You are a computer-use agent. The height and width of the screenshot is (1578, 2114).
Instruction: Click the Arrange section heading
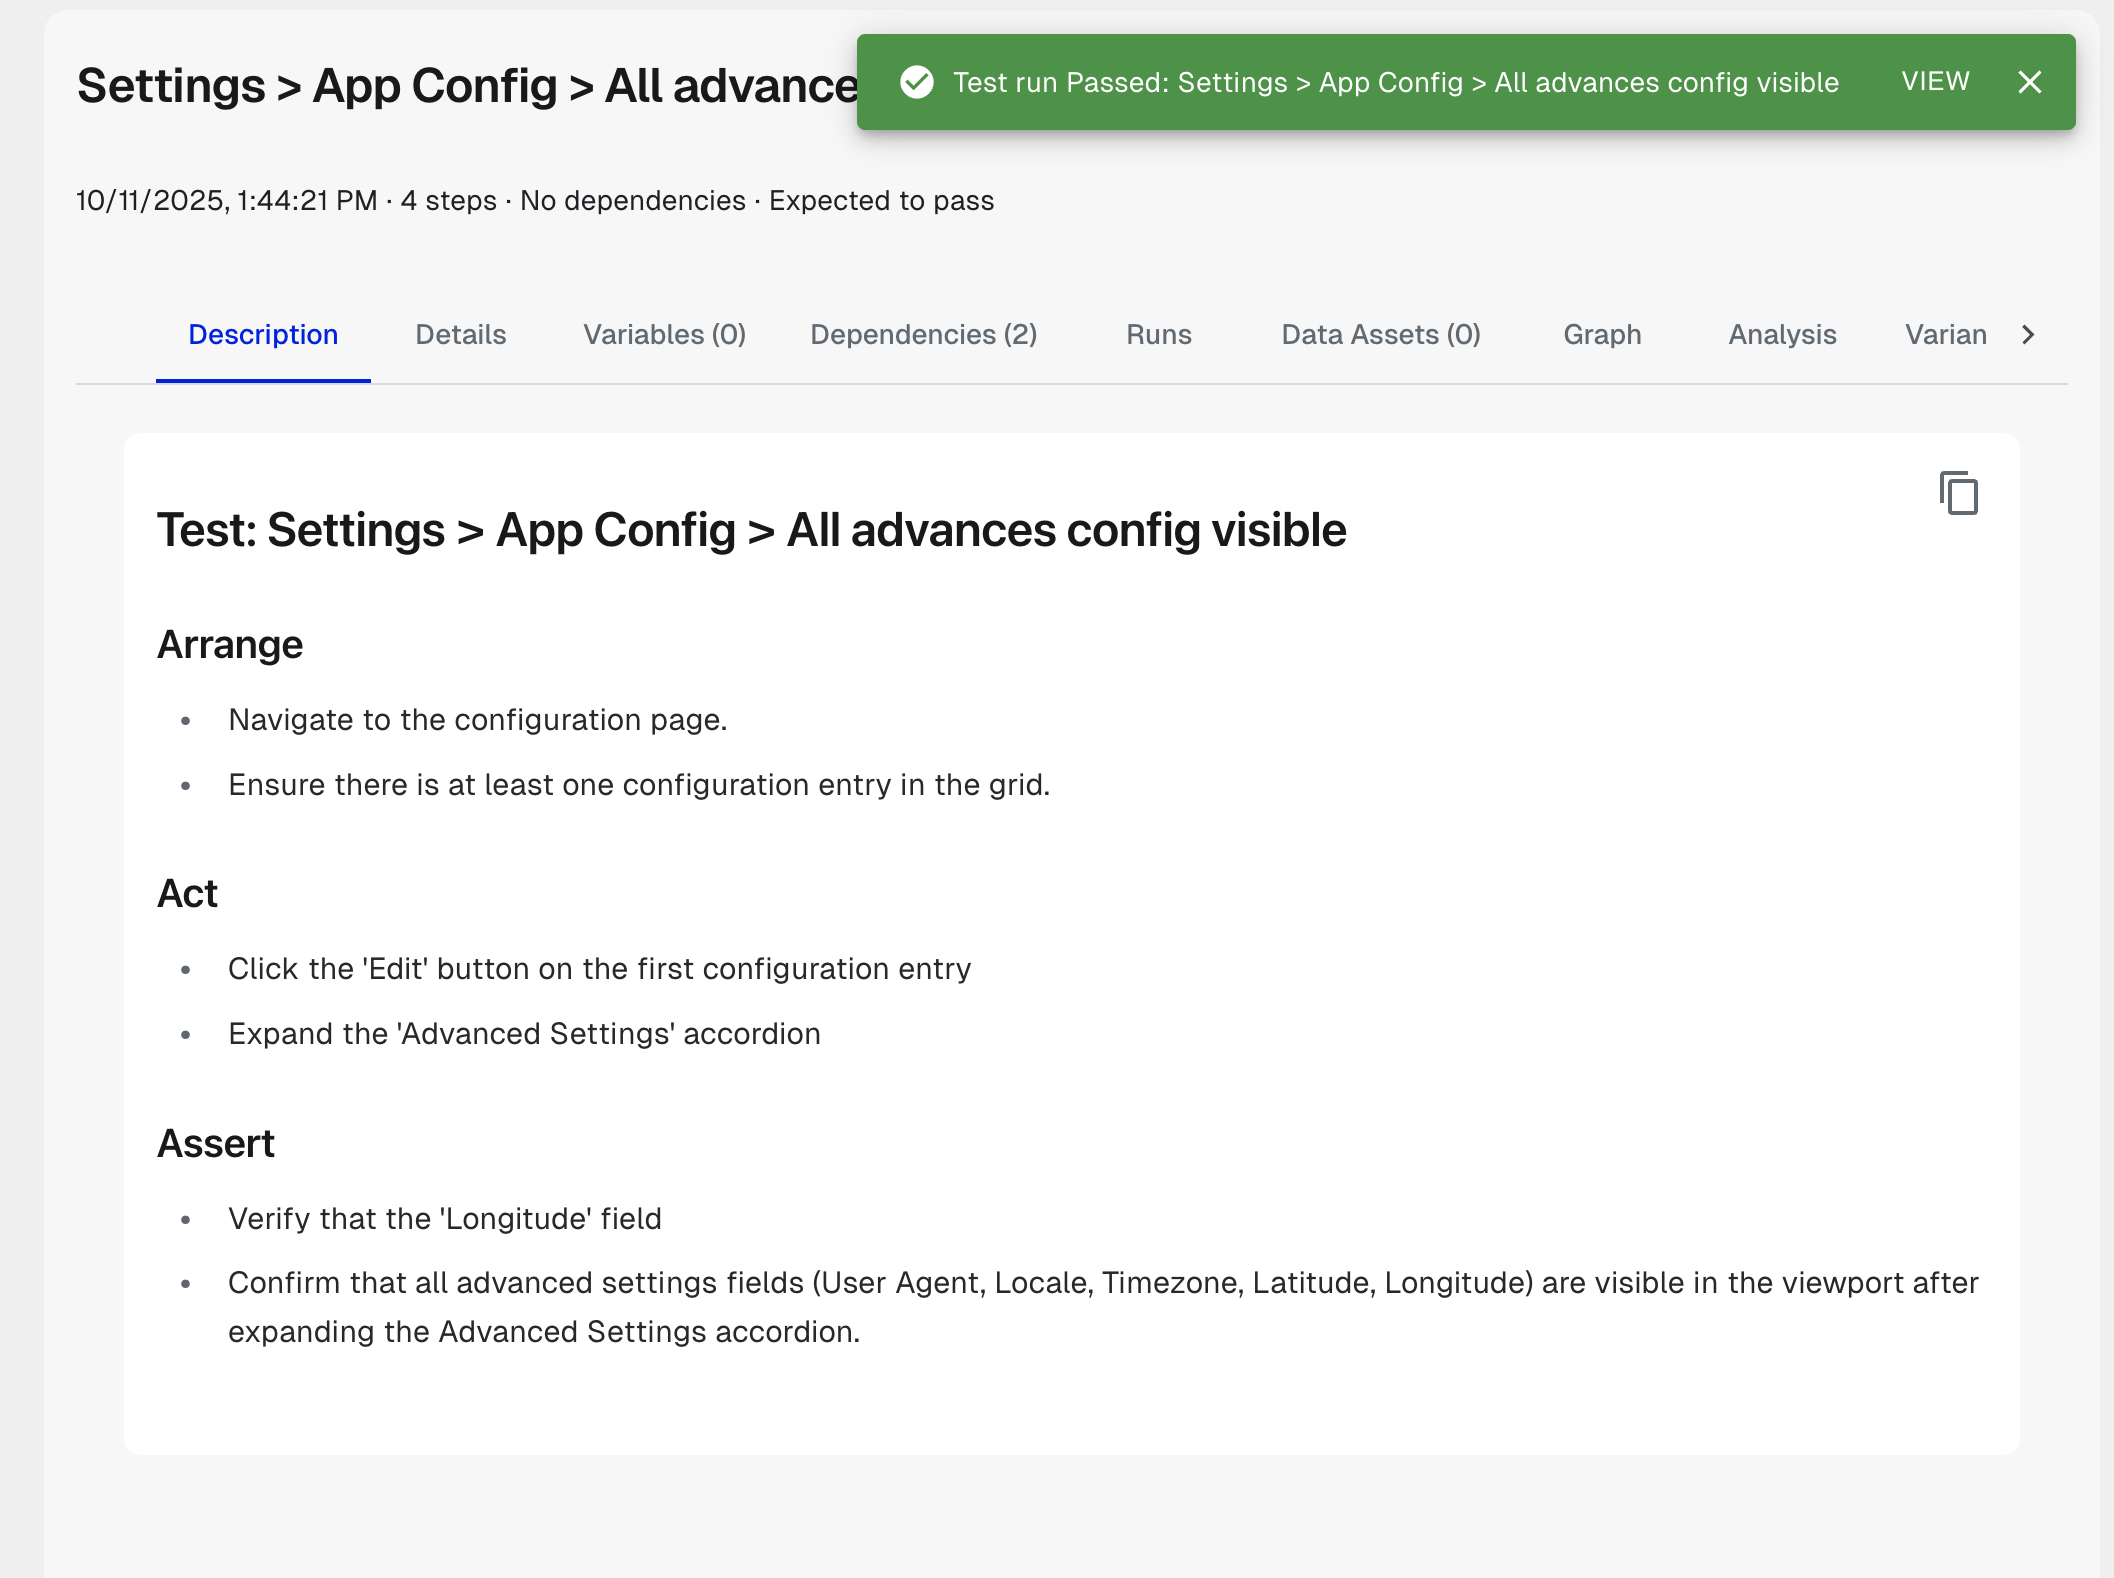[x=230, y=645]
